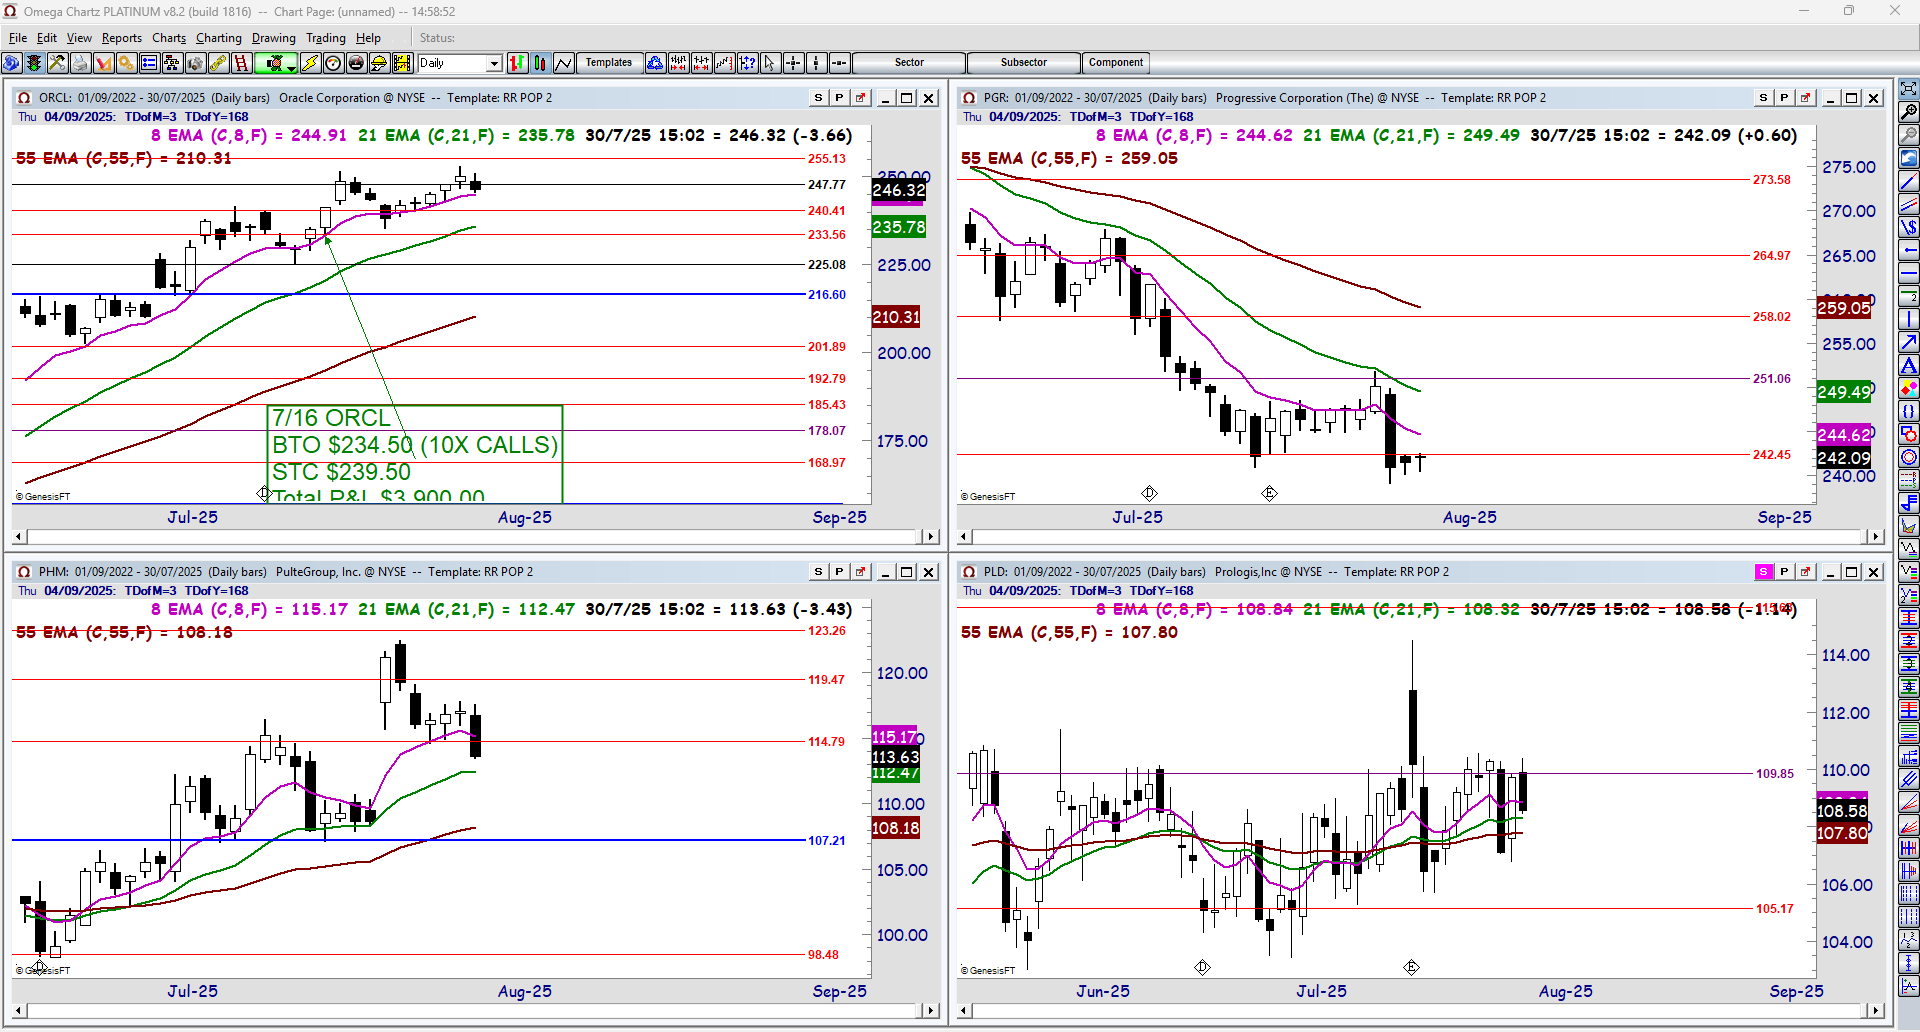This screenshot has width=1920, height=1032.
Task: Select the dollar price measure tool
Action: tap(1909, 228)
